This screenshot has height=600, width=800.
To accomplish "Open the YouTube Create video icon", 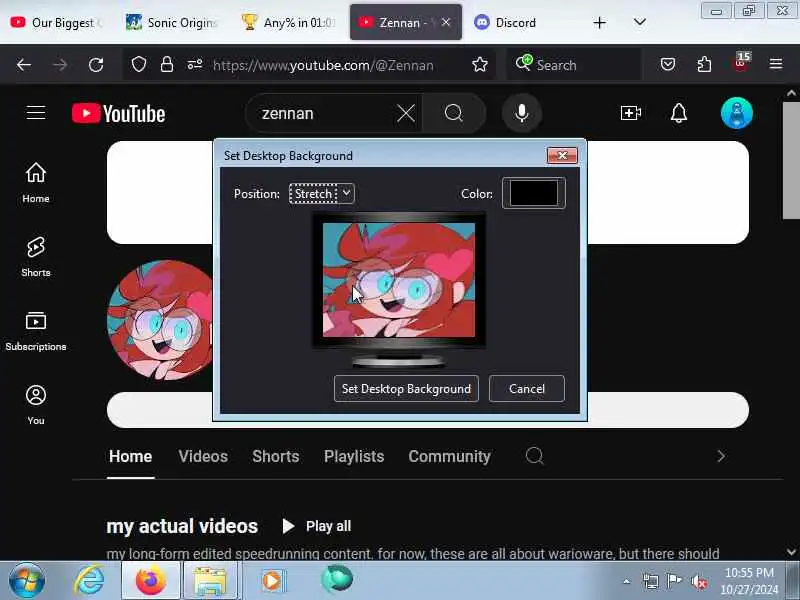I will [x=631, y=113].
